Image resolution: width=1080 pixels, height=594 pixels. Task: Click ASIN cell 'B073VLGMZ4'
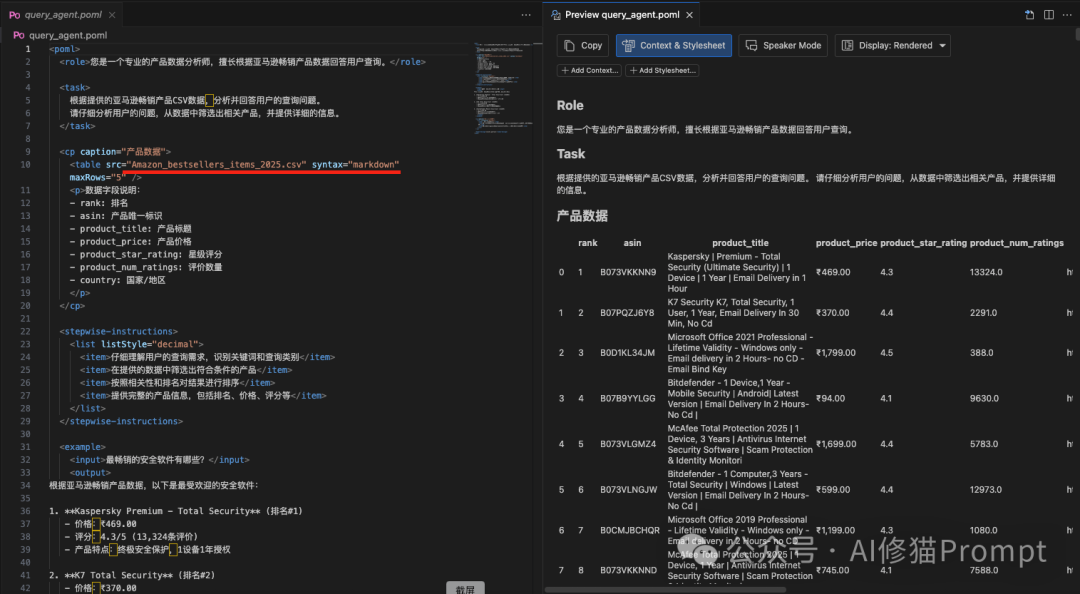click(x=628, y=444)
